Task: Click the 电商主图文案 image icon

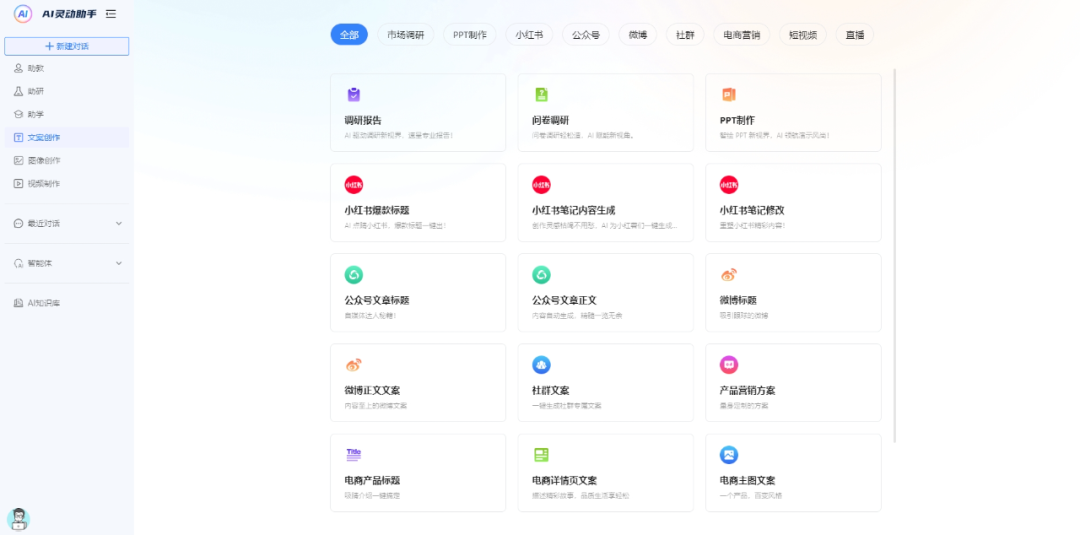Action: click(x=729, y=455)
